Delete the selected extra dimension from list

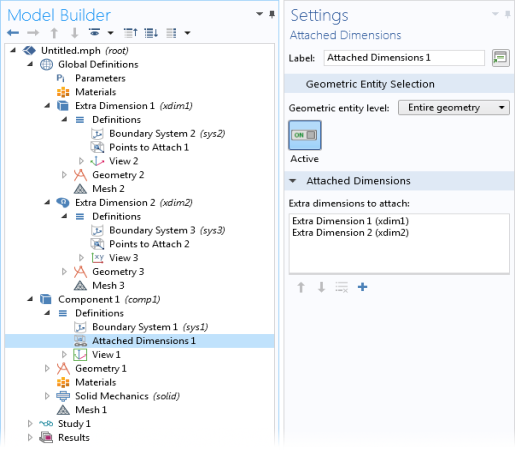click(x=342, y=287)
